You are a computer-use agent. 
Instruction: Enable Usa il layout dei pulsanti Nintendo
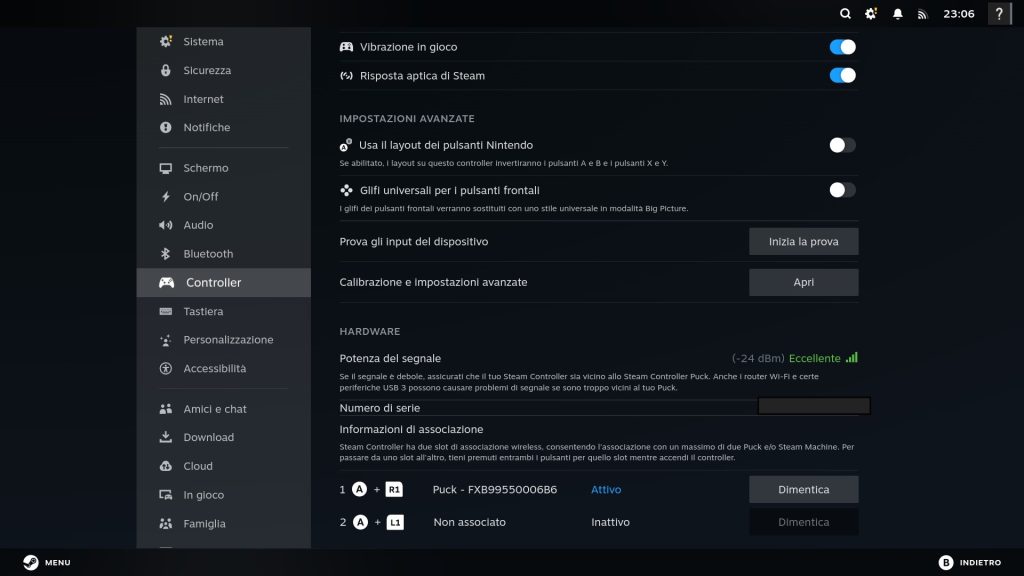[x=842, y=145]
